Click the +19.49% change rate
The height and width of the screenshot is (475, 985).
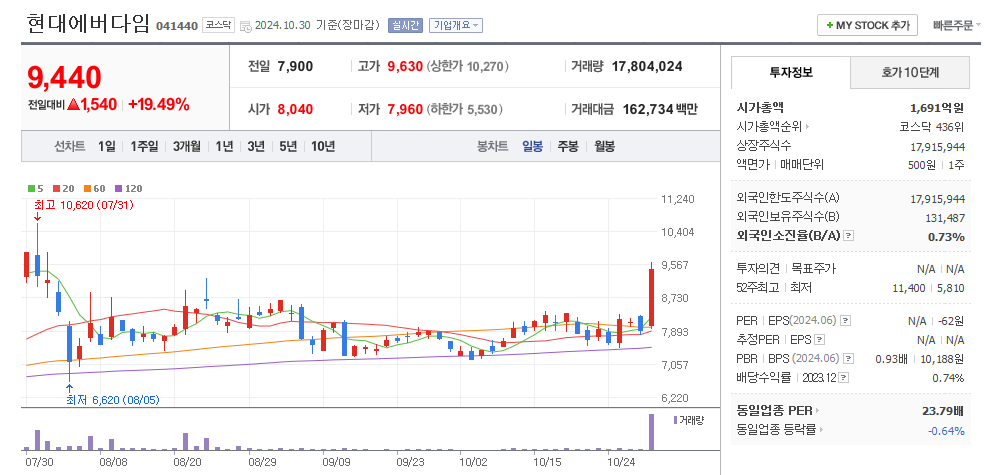click(158, 105)
